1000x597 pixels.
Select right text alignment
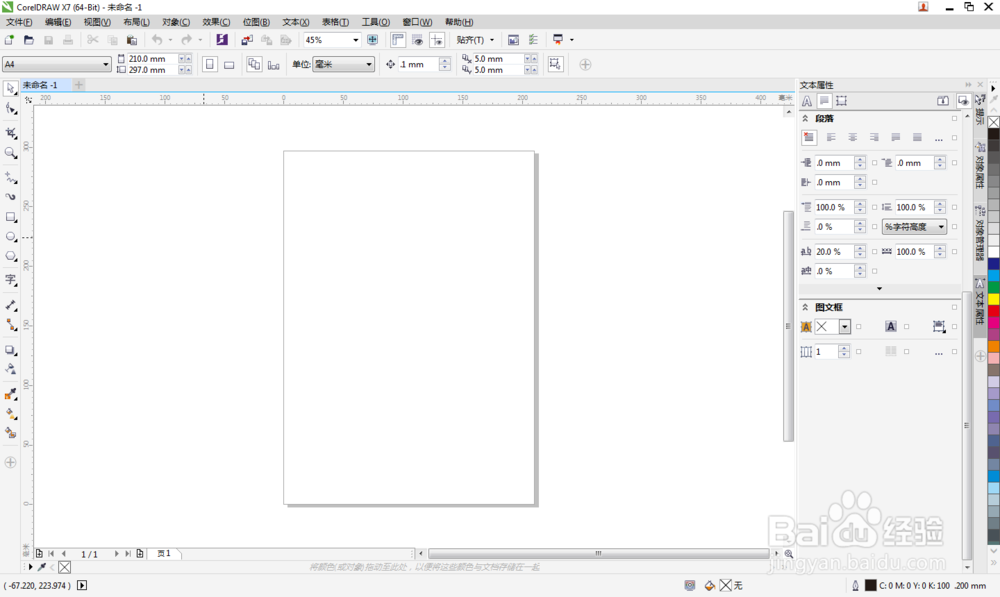pos(874,137)
